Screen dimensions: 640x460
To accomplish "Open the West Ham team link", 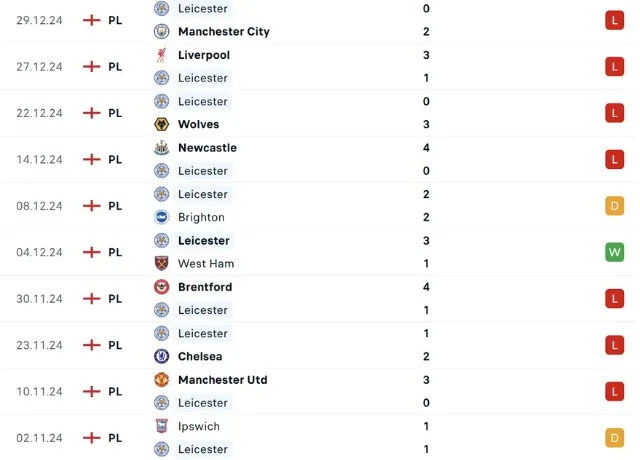I will pos(206,263).
